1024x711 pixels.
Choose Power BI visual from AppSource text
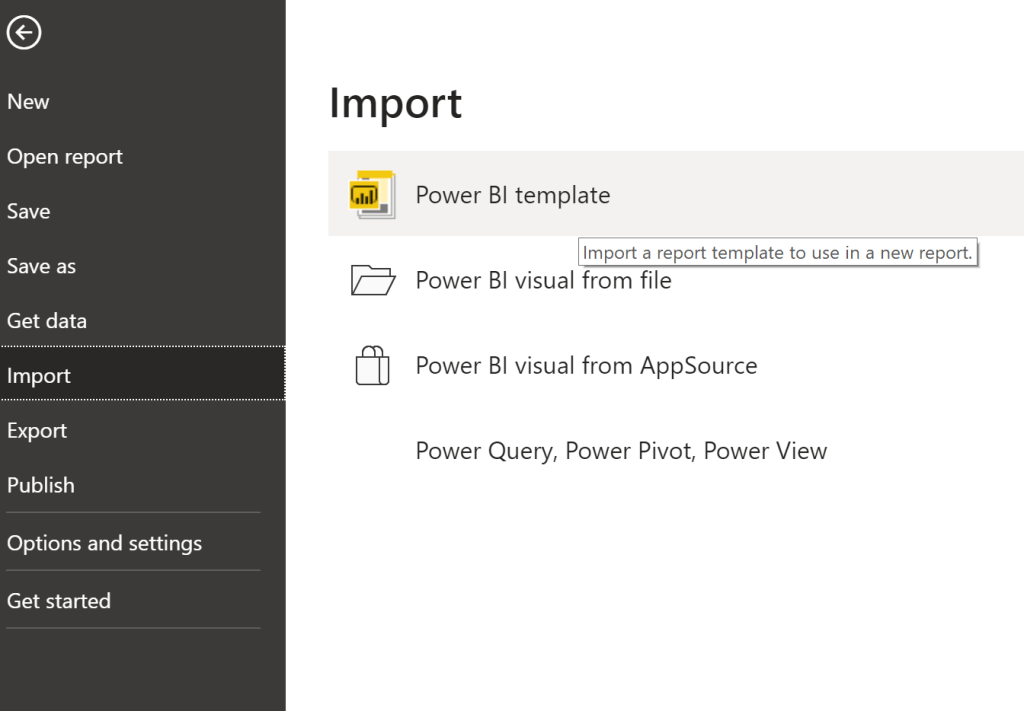[586, 366]
